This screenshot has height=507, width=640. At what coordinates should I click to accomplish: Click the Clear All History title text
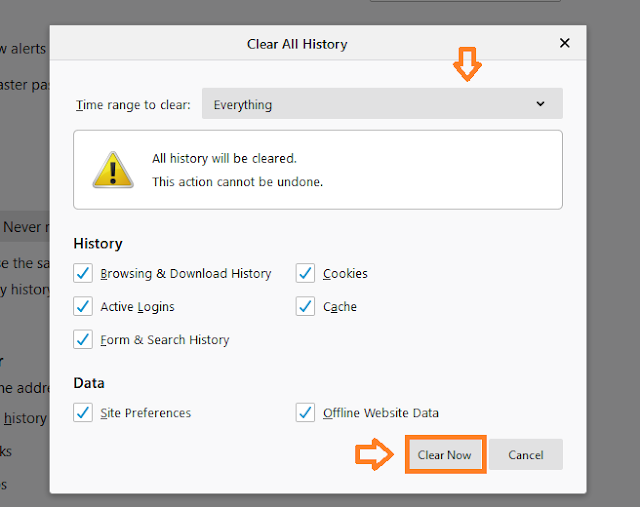coord(297,44)
